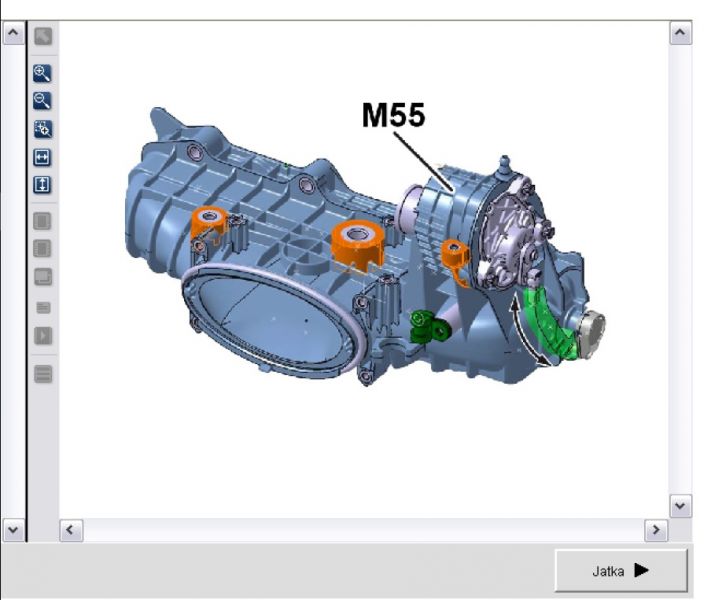This screenshot has width=711, height=600.
Task: Fit image to width
Action: 43,157
